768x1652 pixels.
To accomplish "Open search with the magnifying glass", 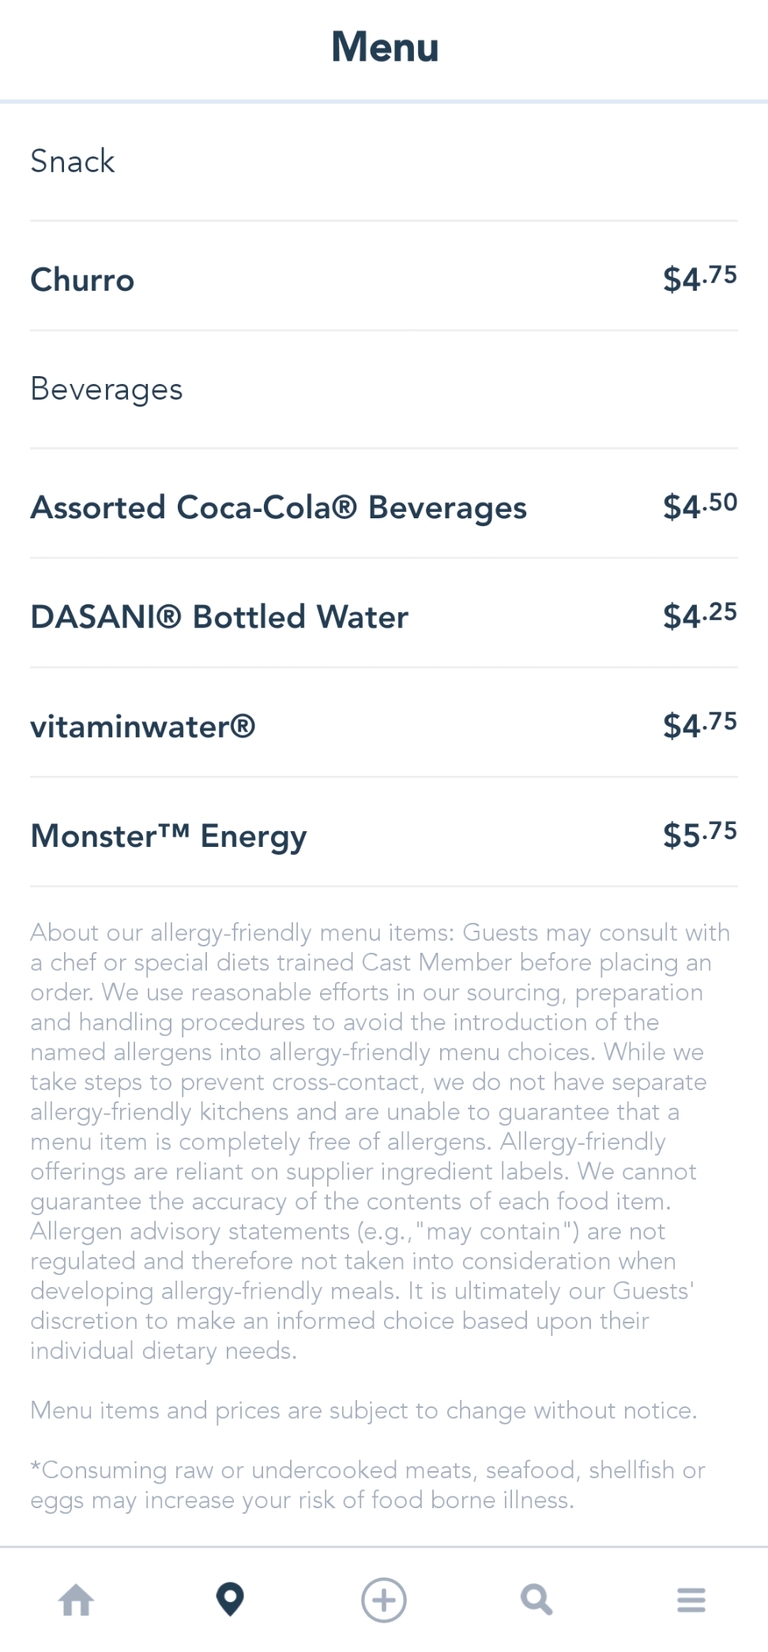I will click(x=537, y=1600).
